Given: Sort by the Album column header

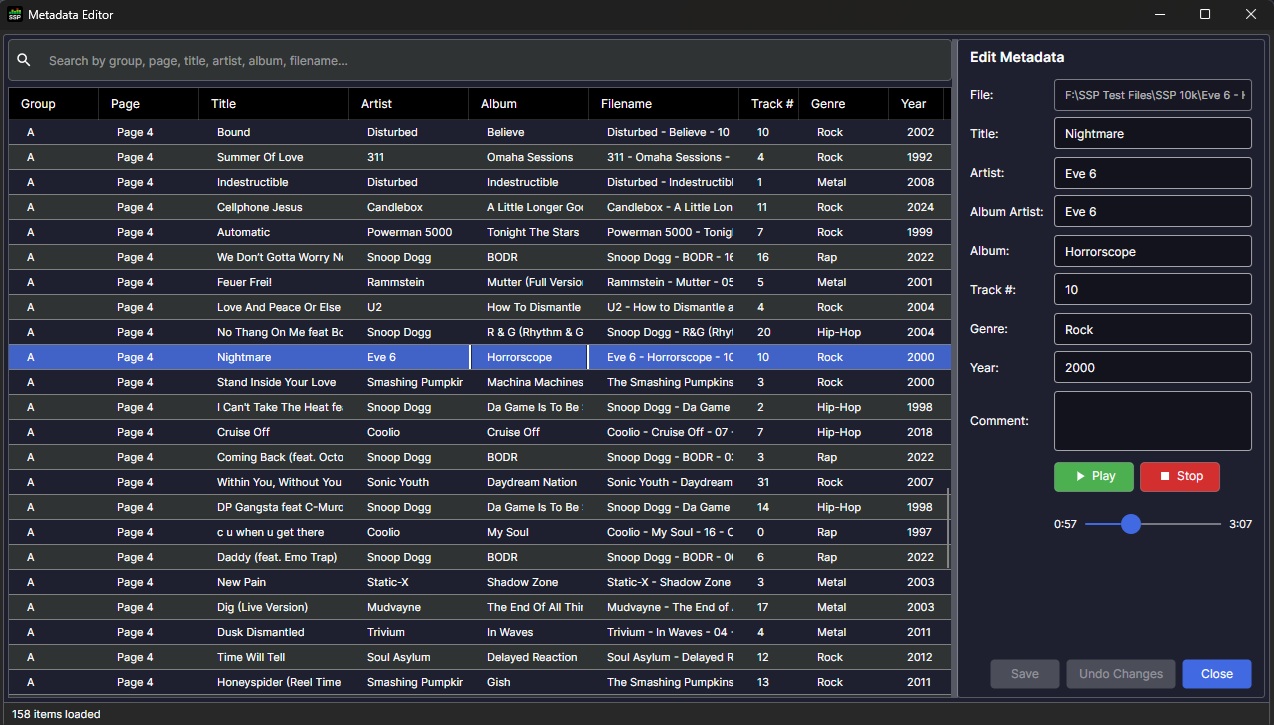Looking at the screenshot, I should coord(529,103).
